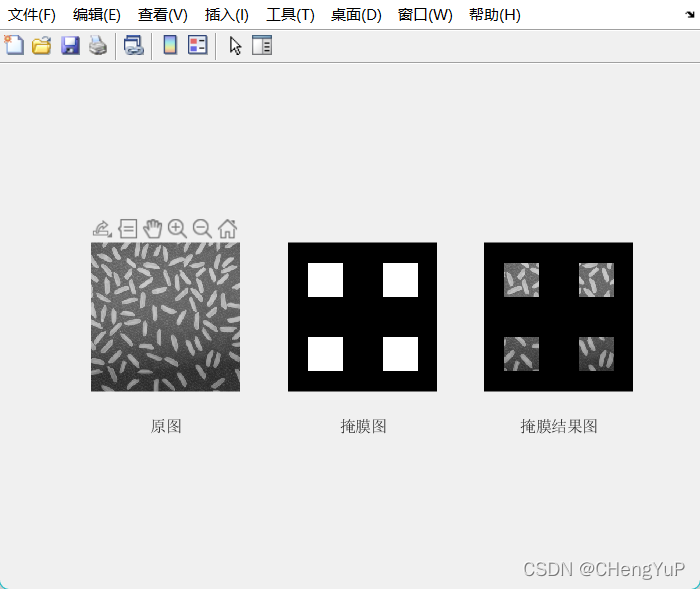Viewport: 700px width, 589px height.
Task: Activate the zoom out magnifier above 原图
Action: click(202, 229)
